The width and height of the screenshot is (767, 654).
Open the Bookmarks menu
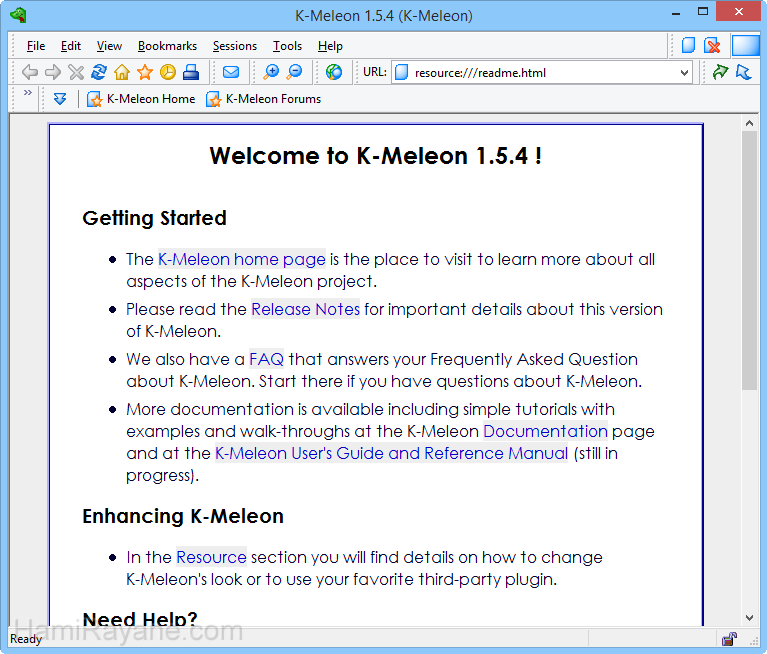coord(167,46)
